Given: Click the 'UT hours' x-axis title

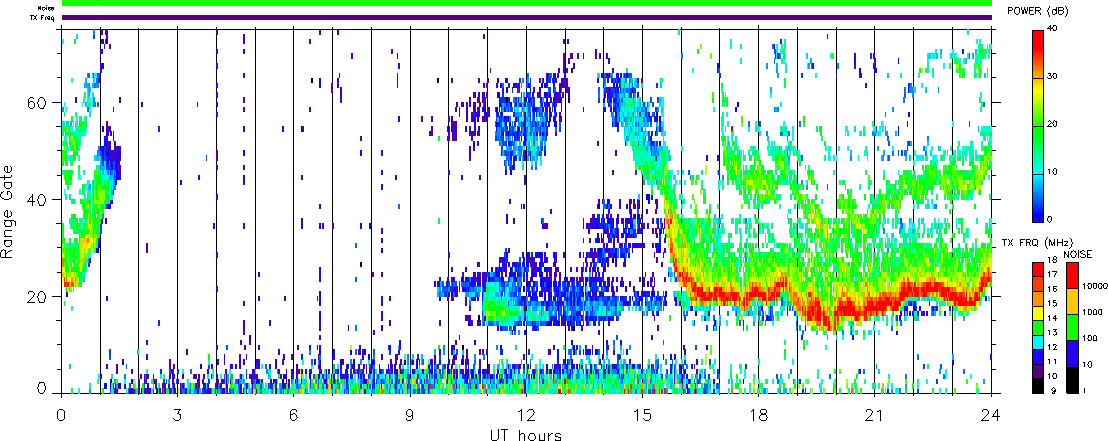Looking at the screenshot, I should [527, 434].
